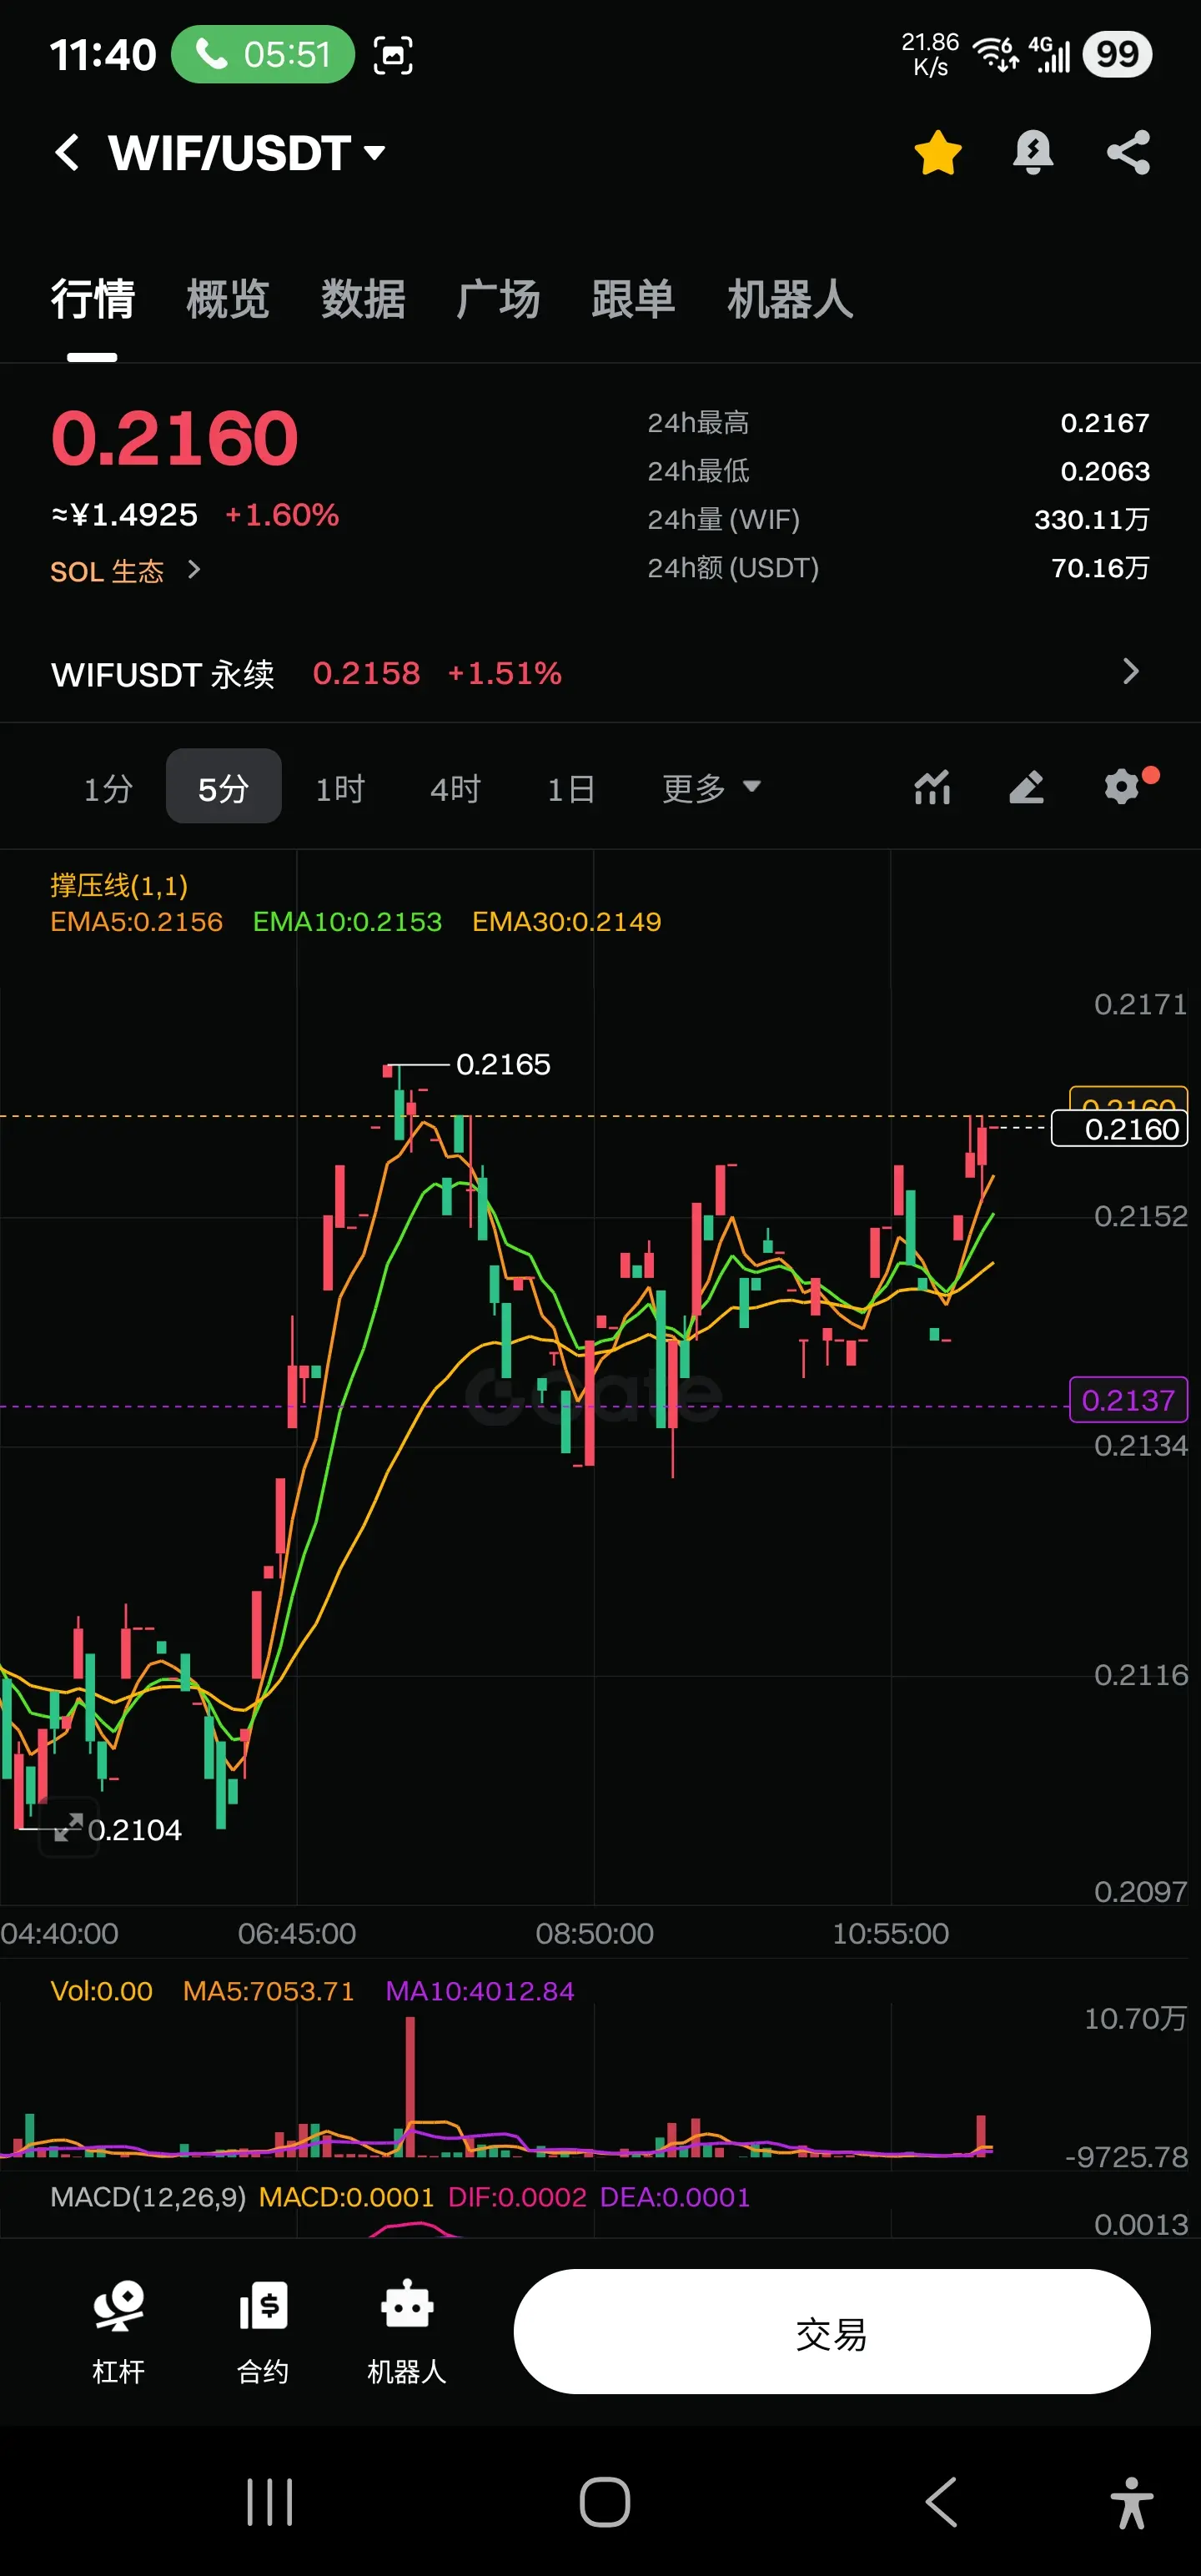This screenshot has width=1201, height=2576.
Task: Open recent apps from navigation bar
Action: (x=270, y=2502)
